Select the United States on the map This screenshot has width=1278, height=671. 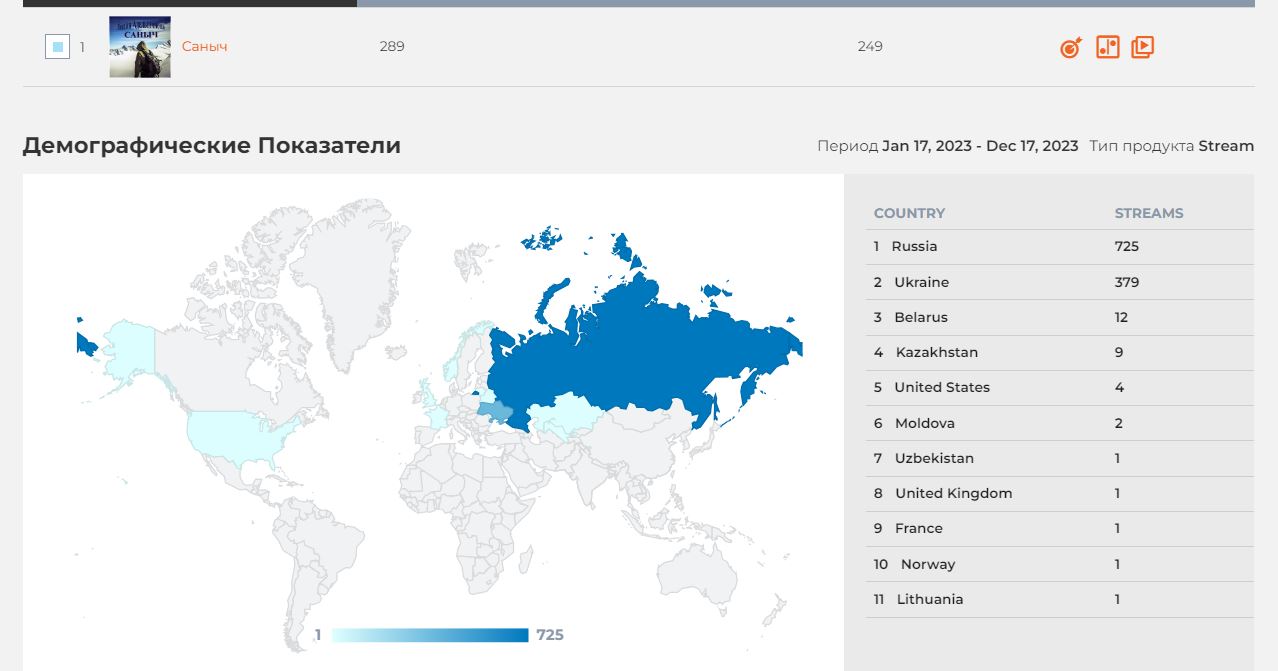(x=240, y=435)
